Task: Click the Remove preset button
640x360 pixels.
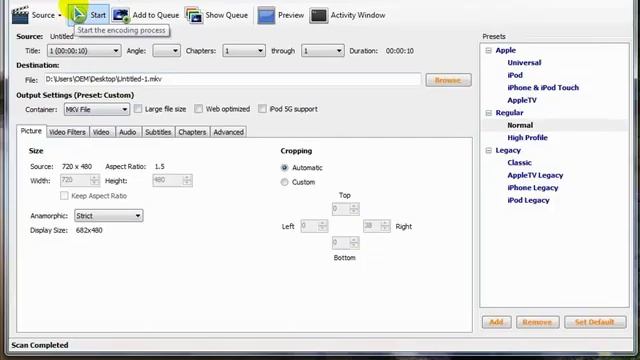Action: [x=537, y=322]
